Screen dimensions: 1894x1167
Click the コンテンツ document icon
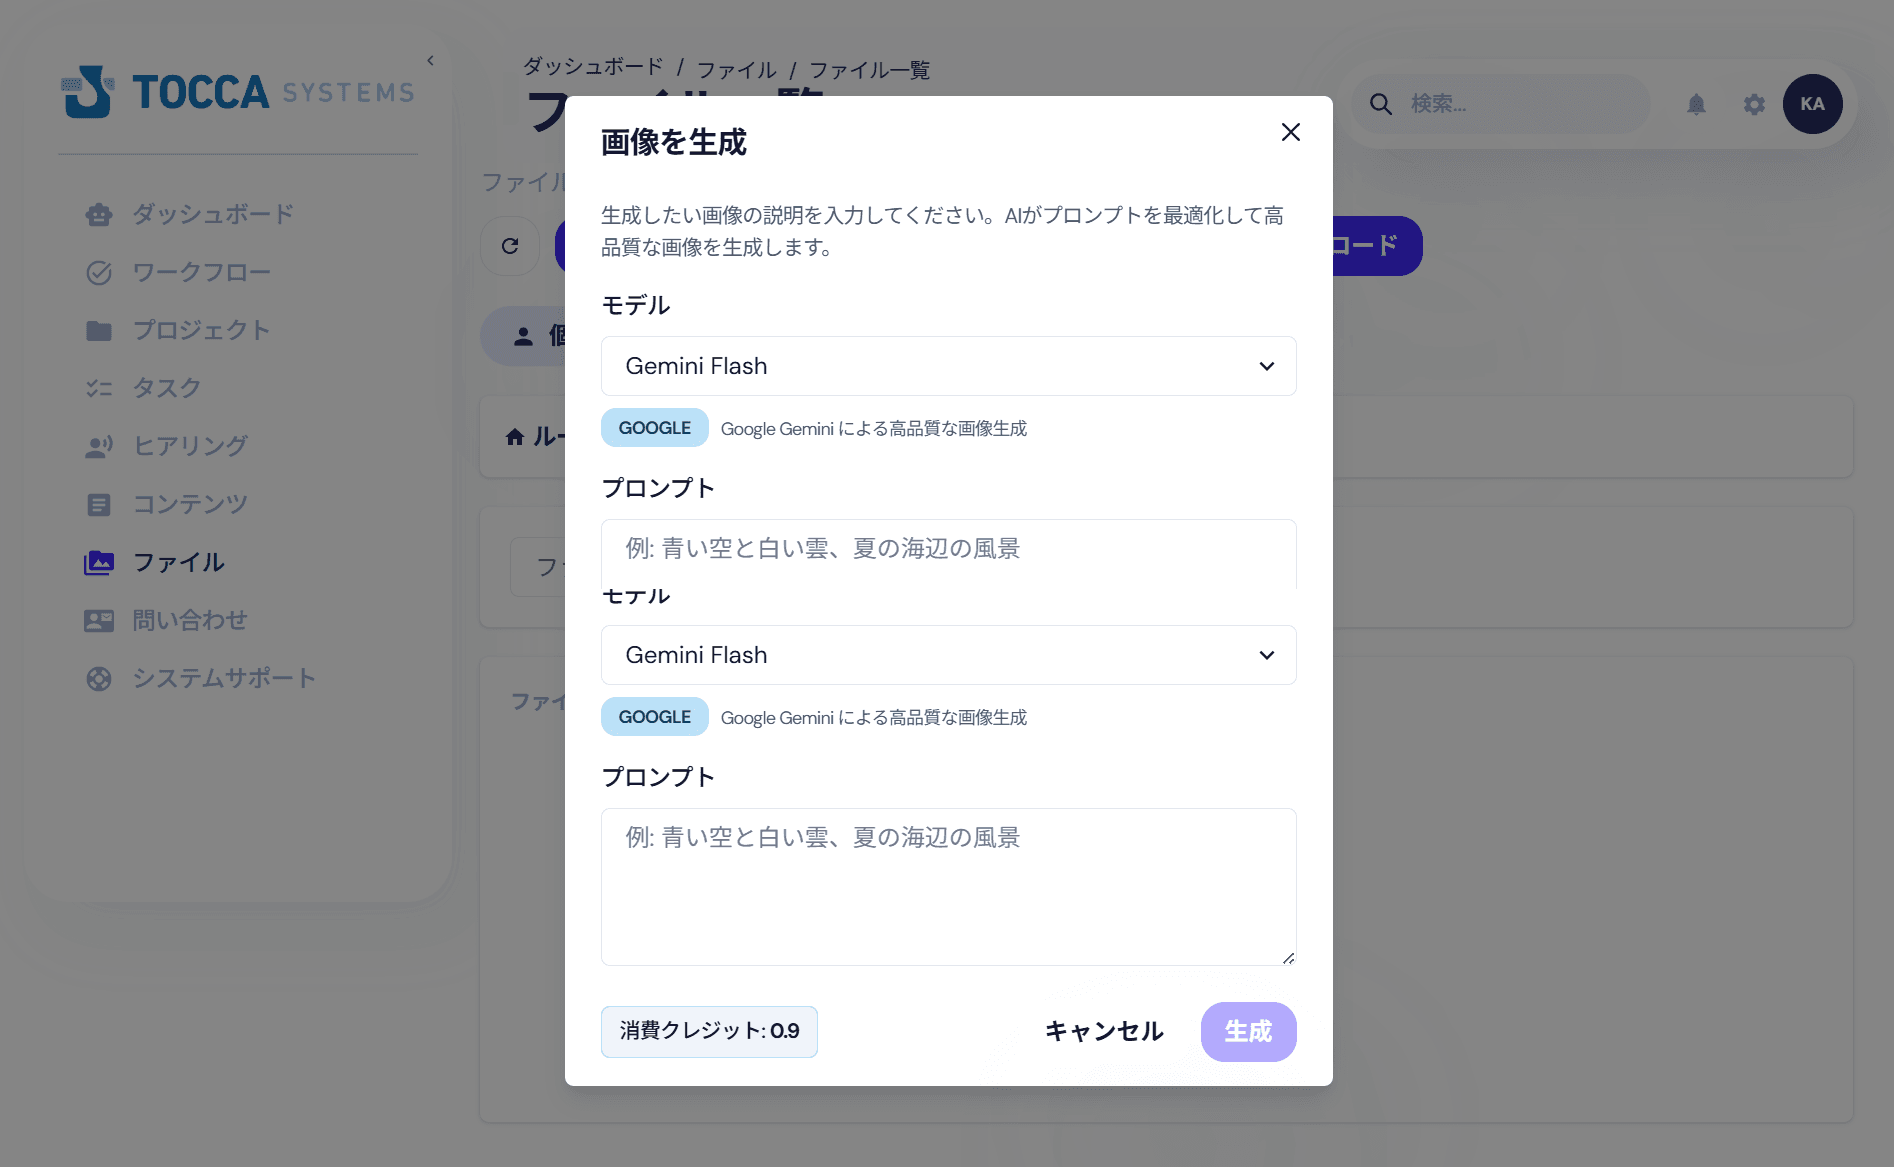[100, 504]
